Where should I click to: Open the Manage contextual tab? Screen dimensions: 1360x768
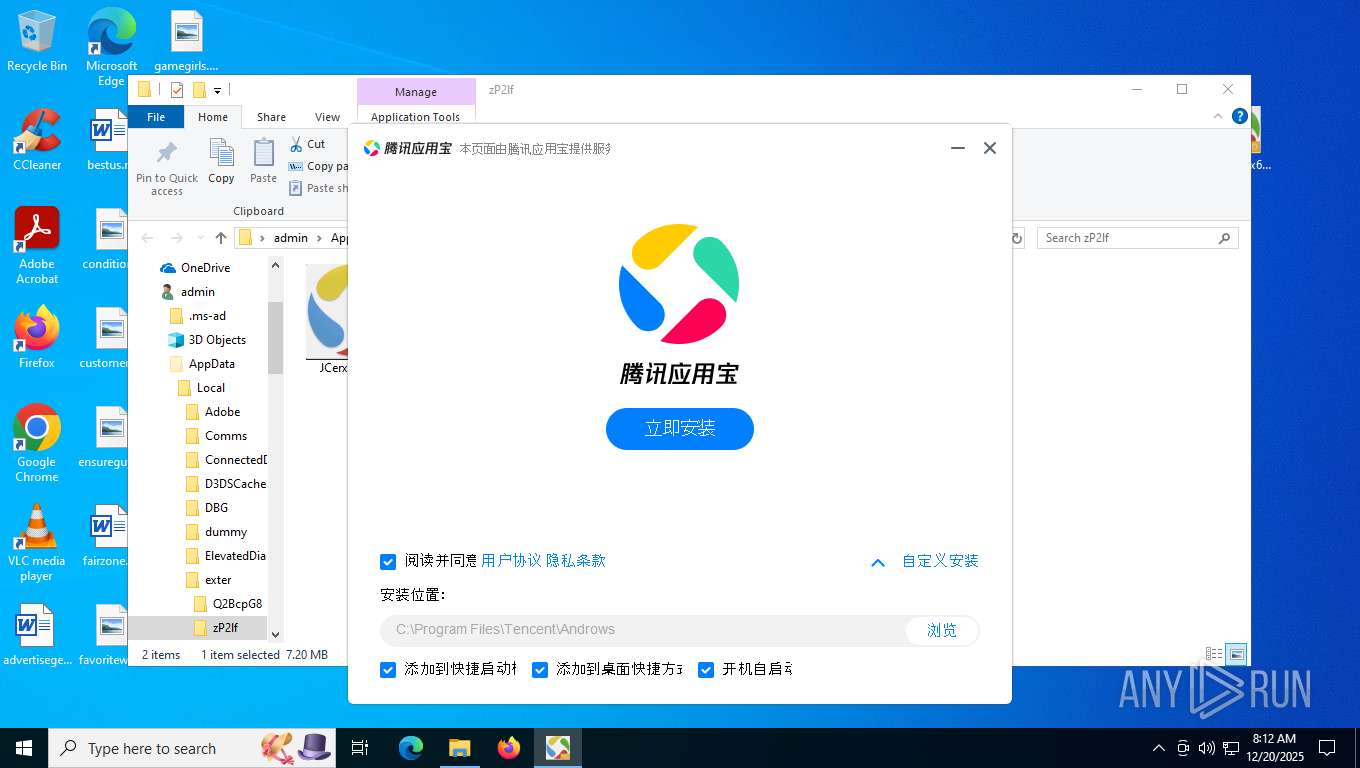pos(415,92)
